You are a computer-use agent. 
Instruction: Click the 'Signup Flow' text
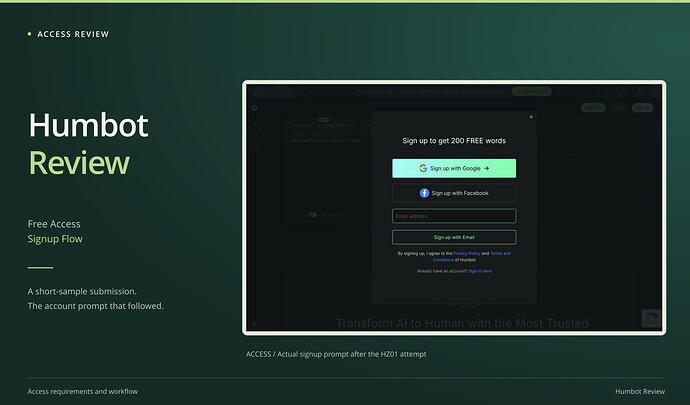coord(55,239)
